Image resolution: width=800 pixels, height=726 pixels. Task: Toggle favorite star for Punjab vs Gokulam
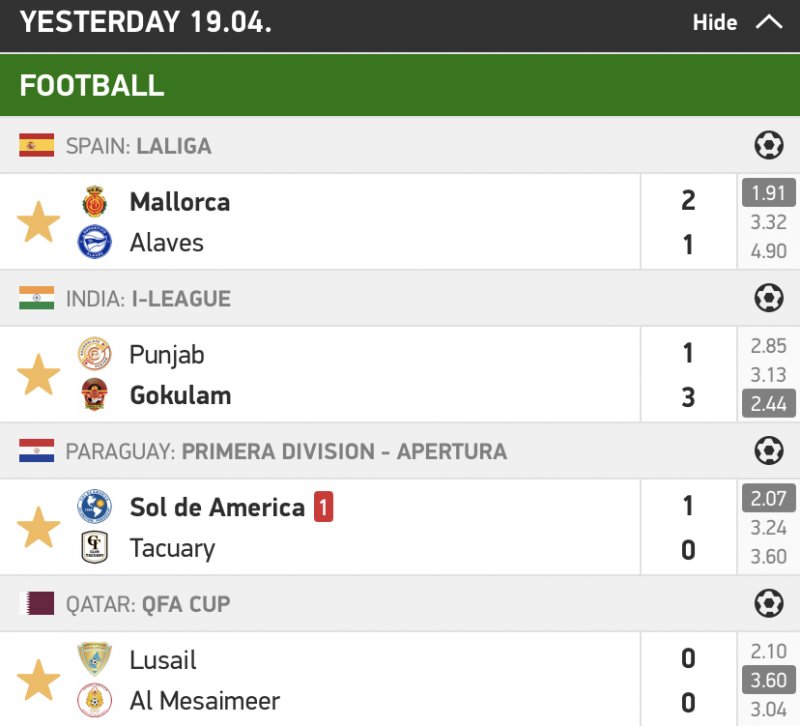pos(39,375)
